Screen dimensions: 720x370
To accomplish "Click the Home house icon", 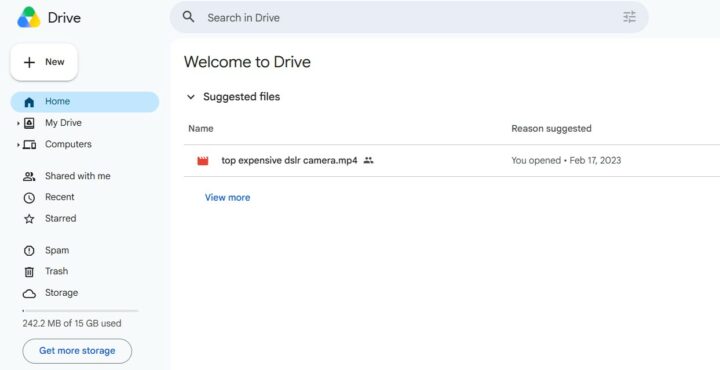I will (29, 102).
